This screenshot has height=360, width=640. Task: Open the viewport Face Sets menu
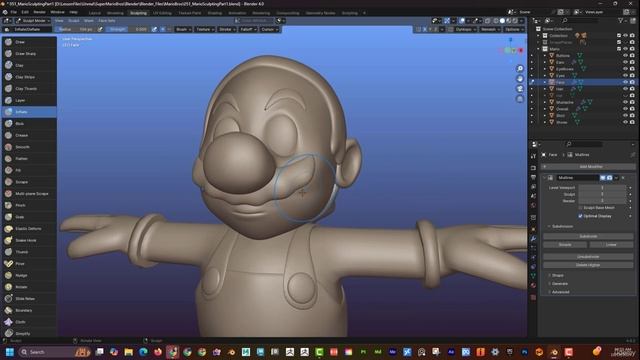click(x=107, y=20)
